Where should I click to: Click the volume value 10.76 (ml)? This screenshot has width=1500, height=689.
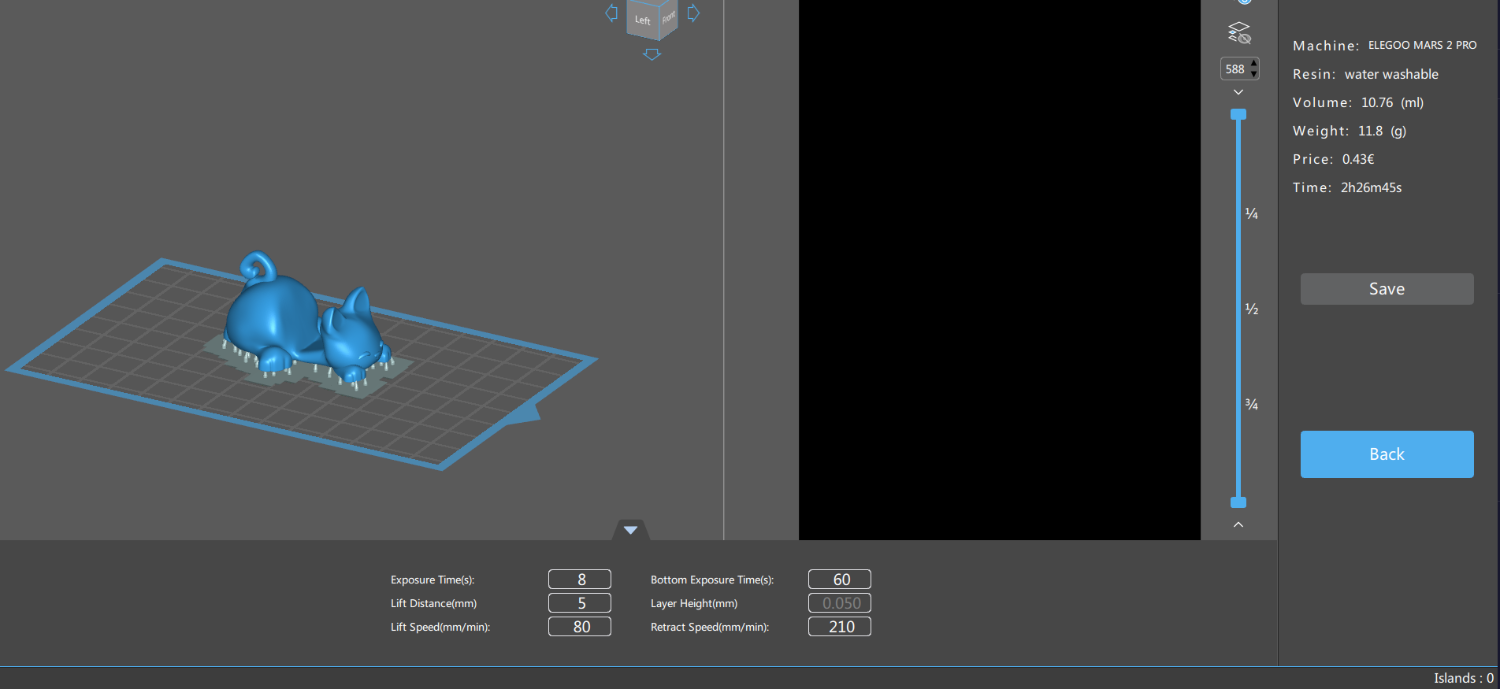[1393, 102]
